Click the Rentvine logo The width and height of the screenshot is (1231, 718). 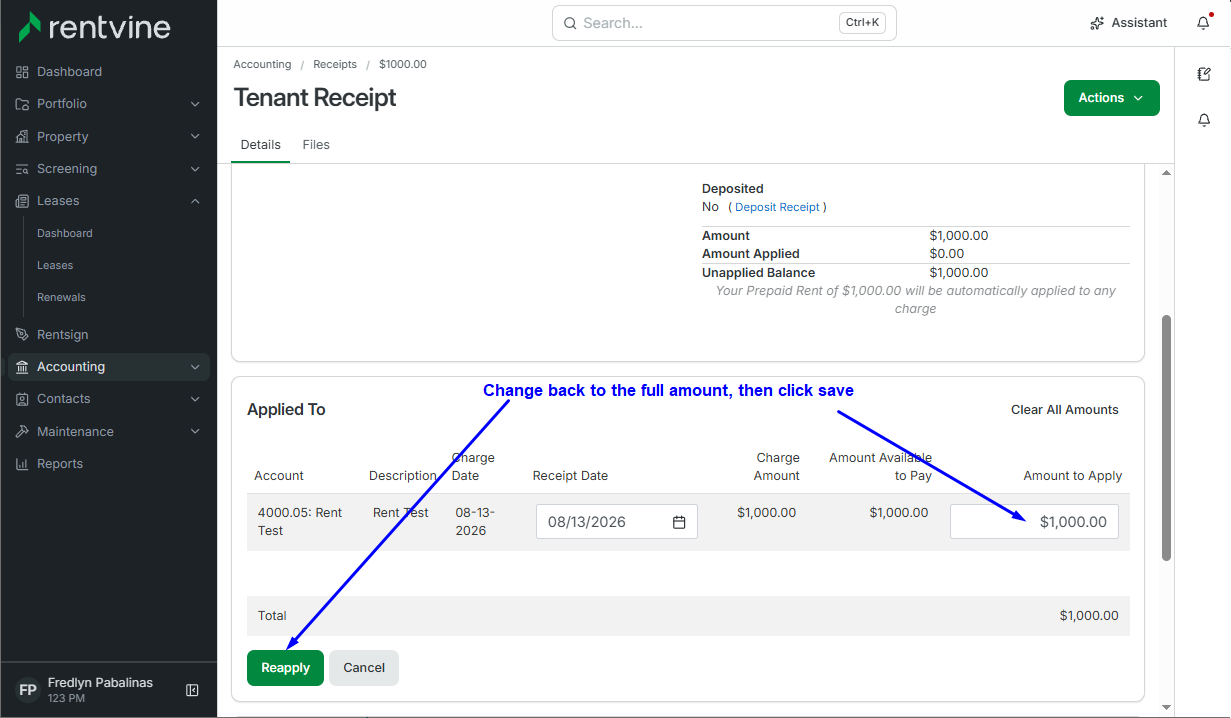click(94, 27)
